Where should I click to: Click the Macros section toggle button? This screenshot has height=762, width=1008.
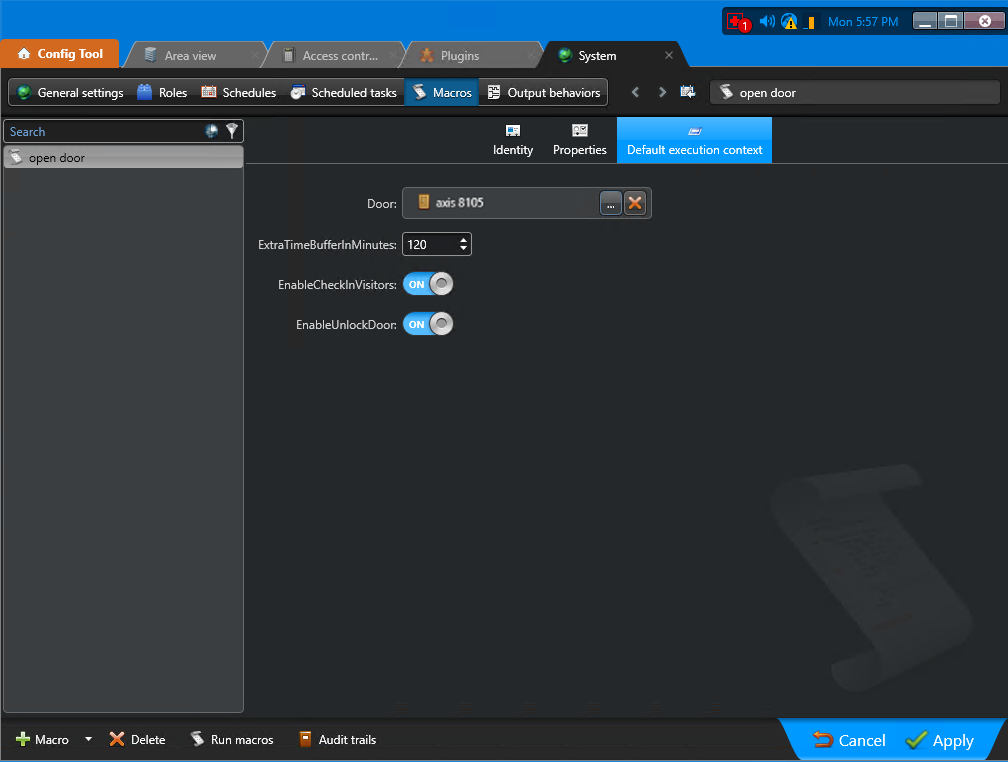(441, 92)
